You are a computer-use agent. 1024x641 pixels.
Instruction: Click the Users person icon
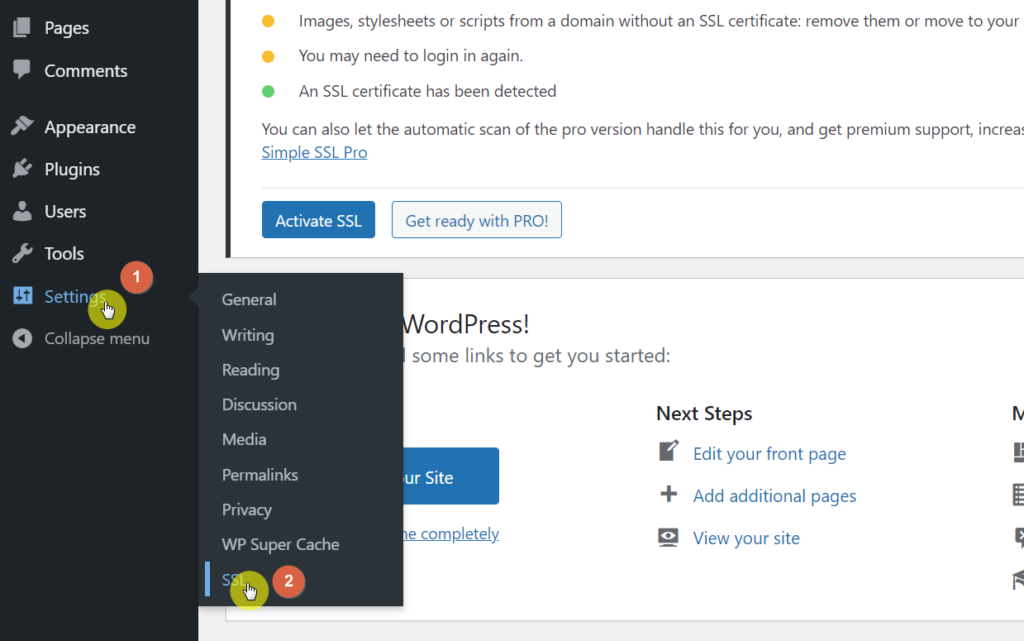[x=22, y=211]
